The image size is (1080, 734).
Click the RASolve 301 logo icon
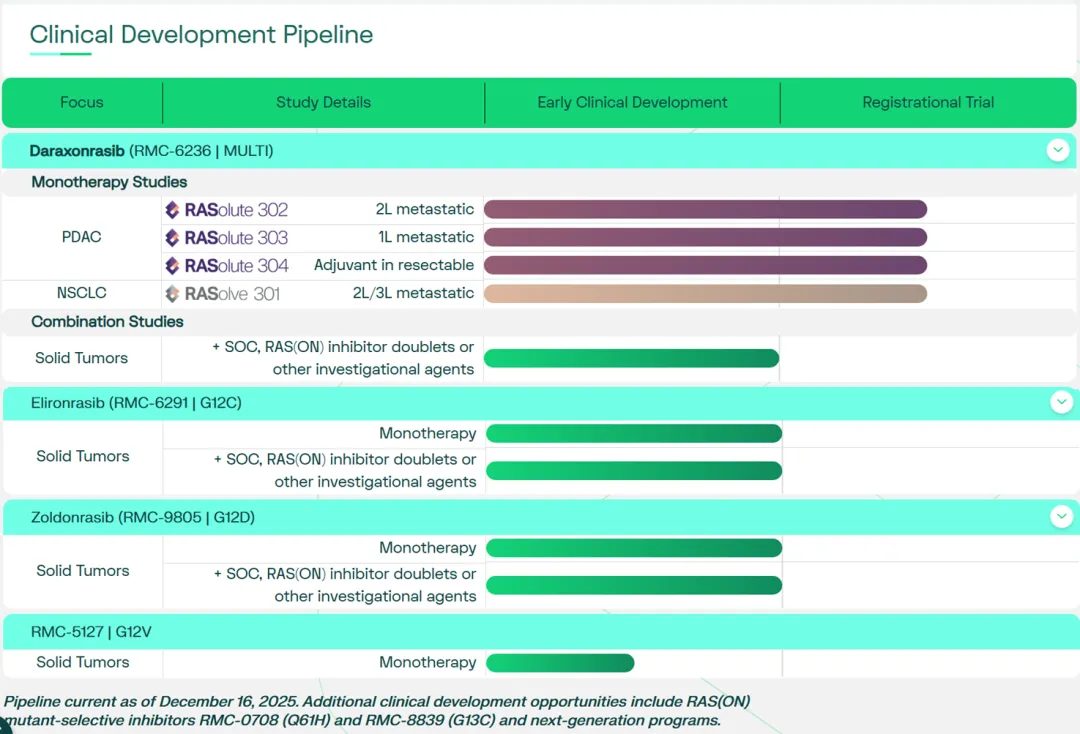coord(172,294)
